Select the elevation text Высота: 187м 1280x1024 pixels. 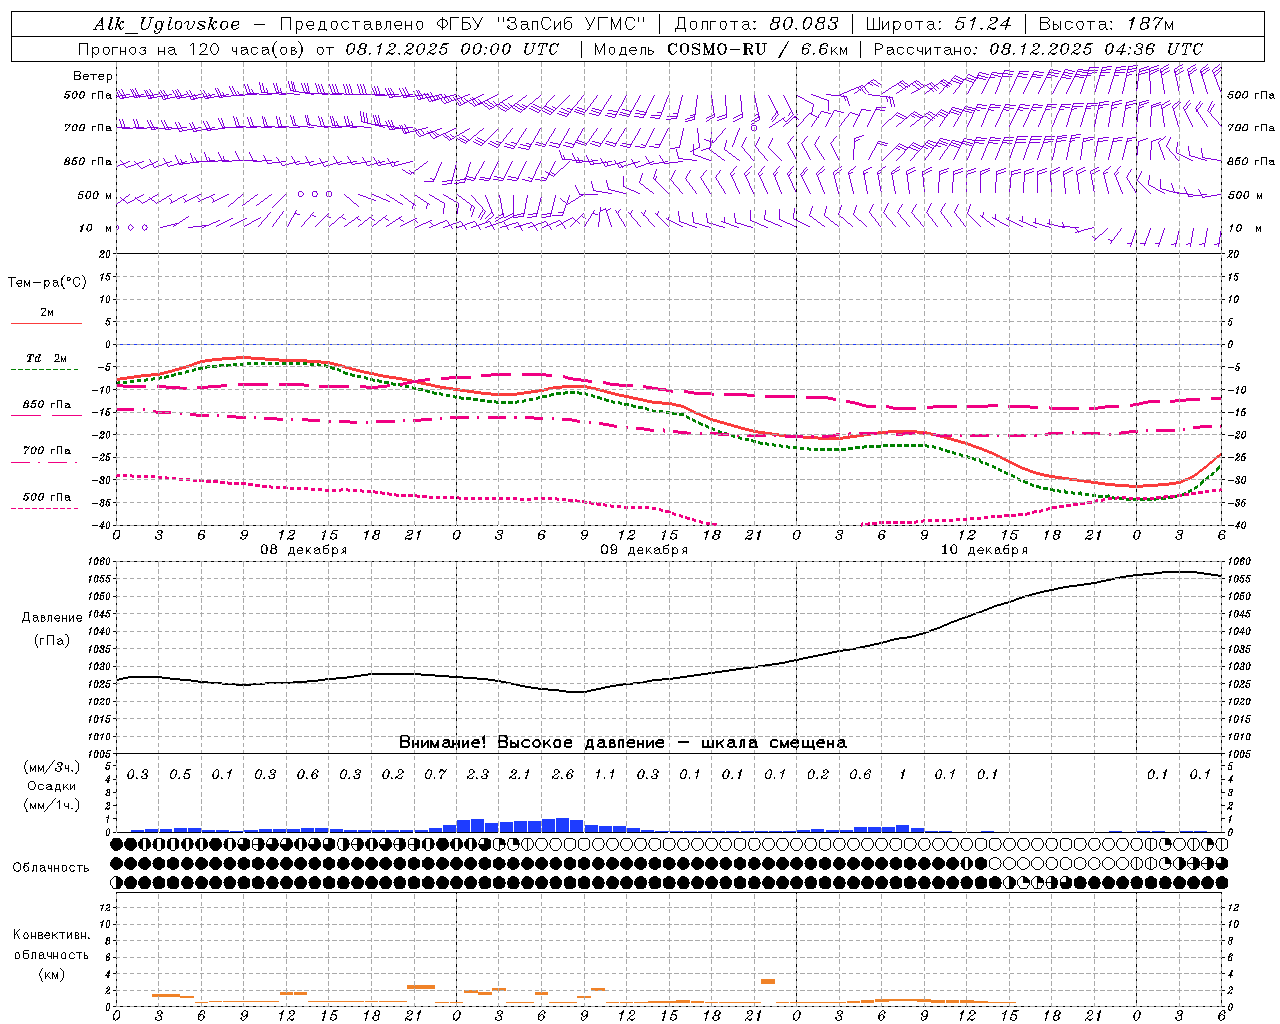(1106, 24)
